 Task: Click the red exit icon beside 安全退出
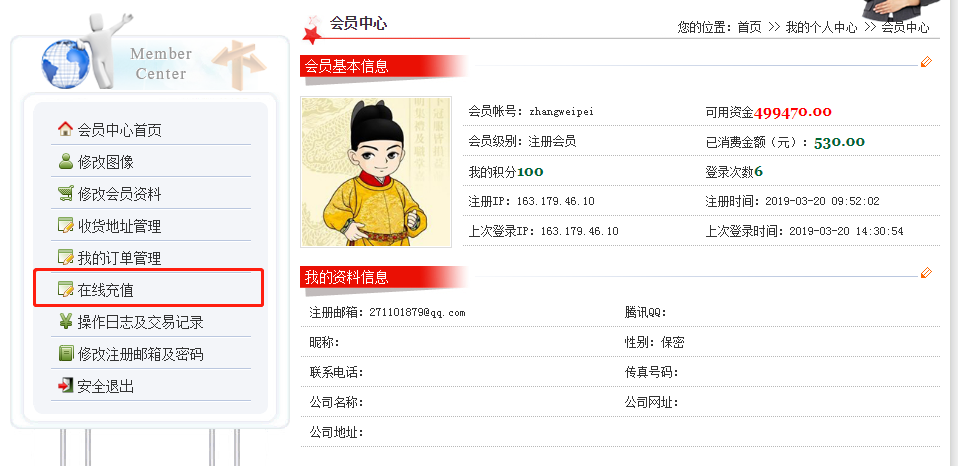[65, 385]
